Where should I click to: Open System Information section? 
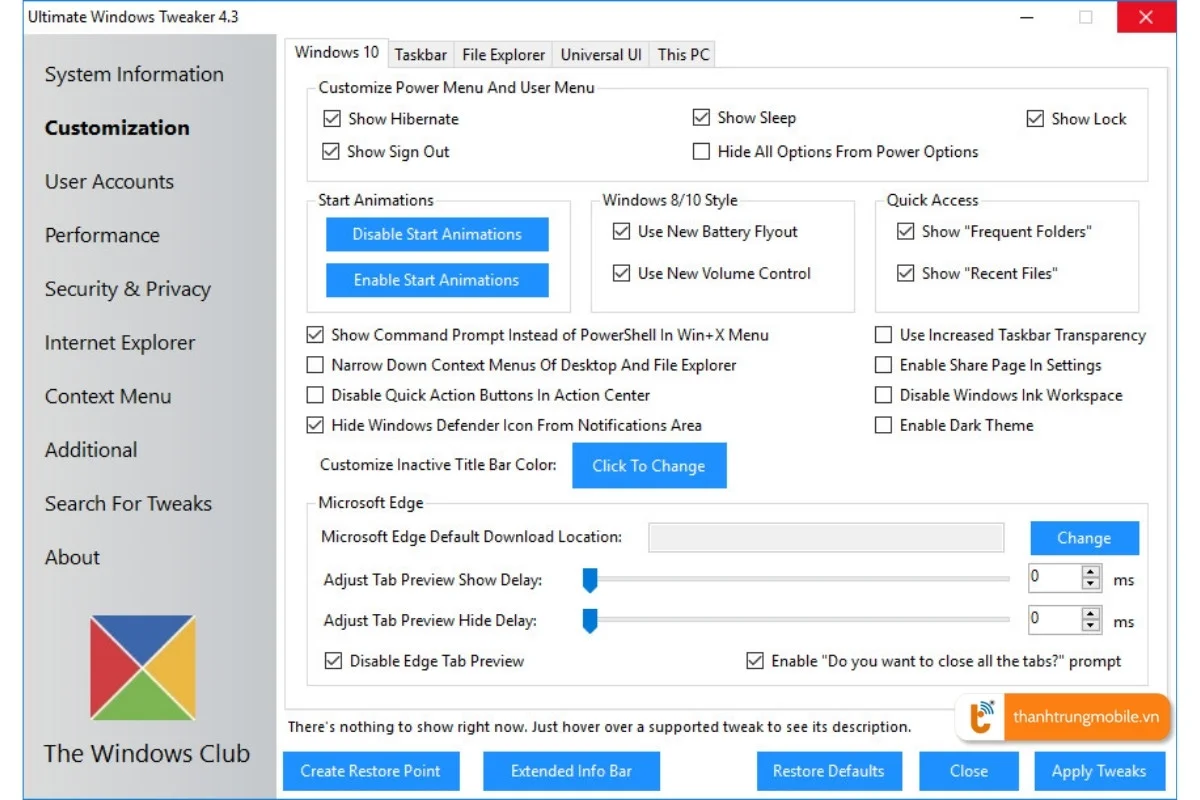(134, 75)
